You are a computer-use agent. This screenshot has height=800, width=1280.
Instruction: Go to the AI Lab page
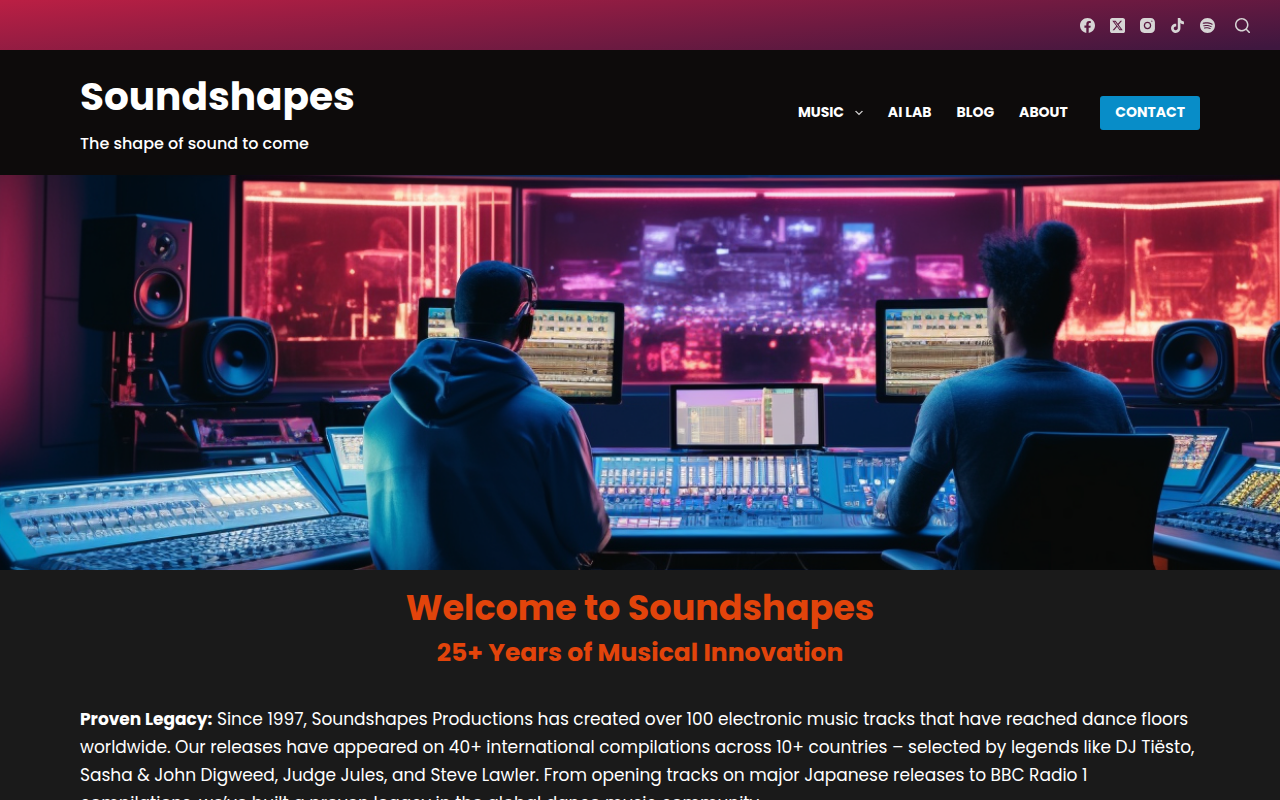click(909, 112)
